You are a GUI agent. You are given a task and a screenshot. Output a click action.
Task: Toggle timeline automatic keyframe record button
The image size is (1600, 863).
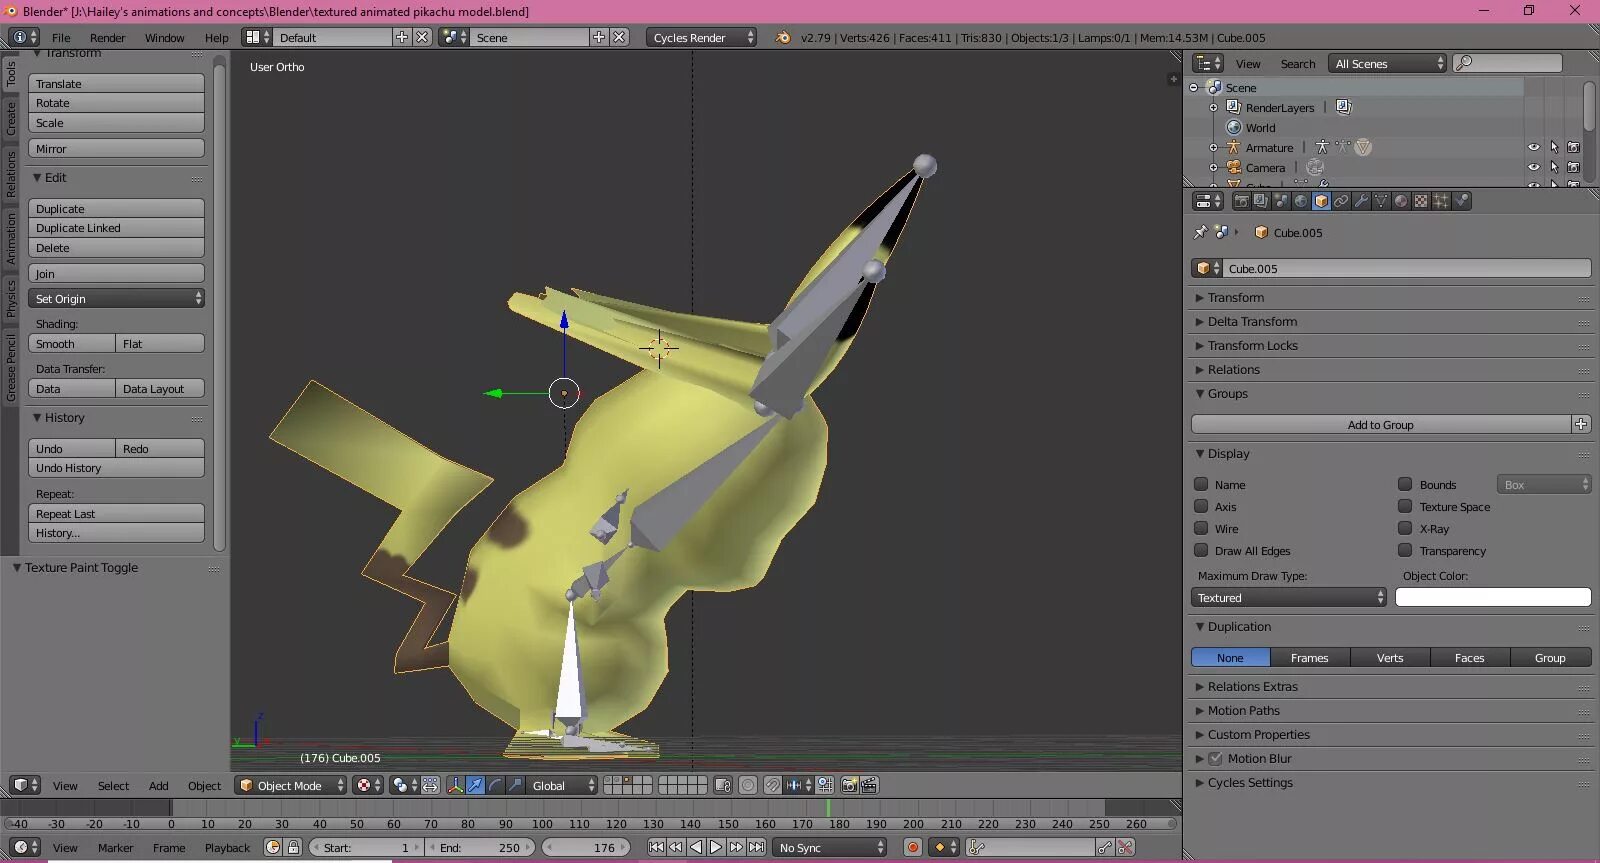click(x=912, y=847)
